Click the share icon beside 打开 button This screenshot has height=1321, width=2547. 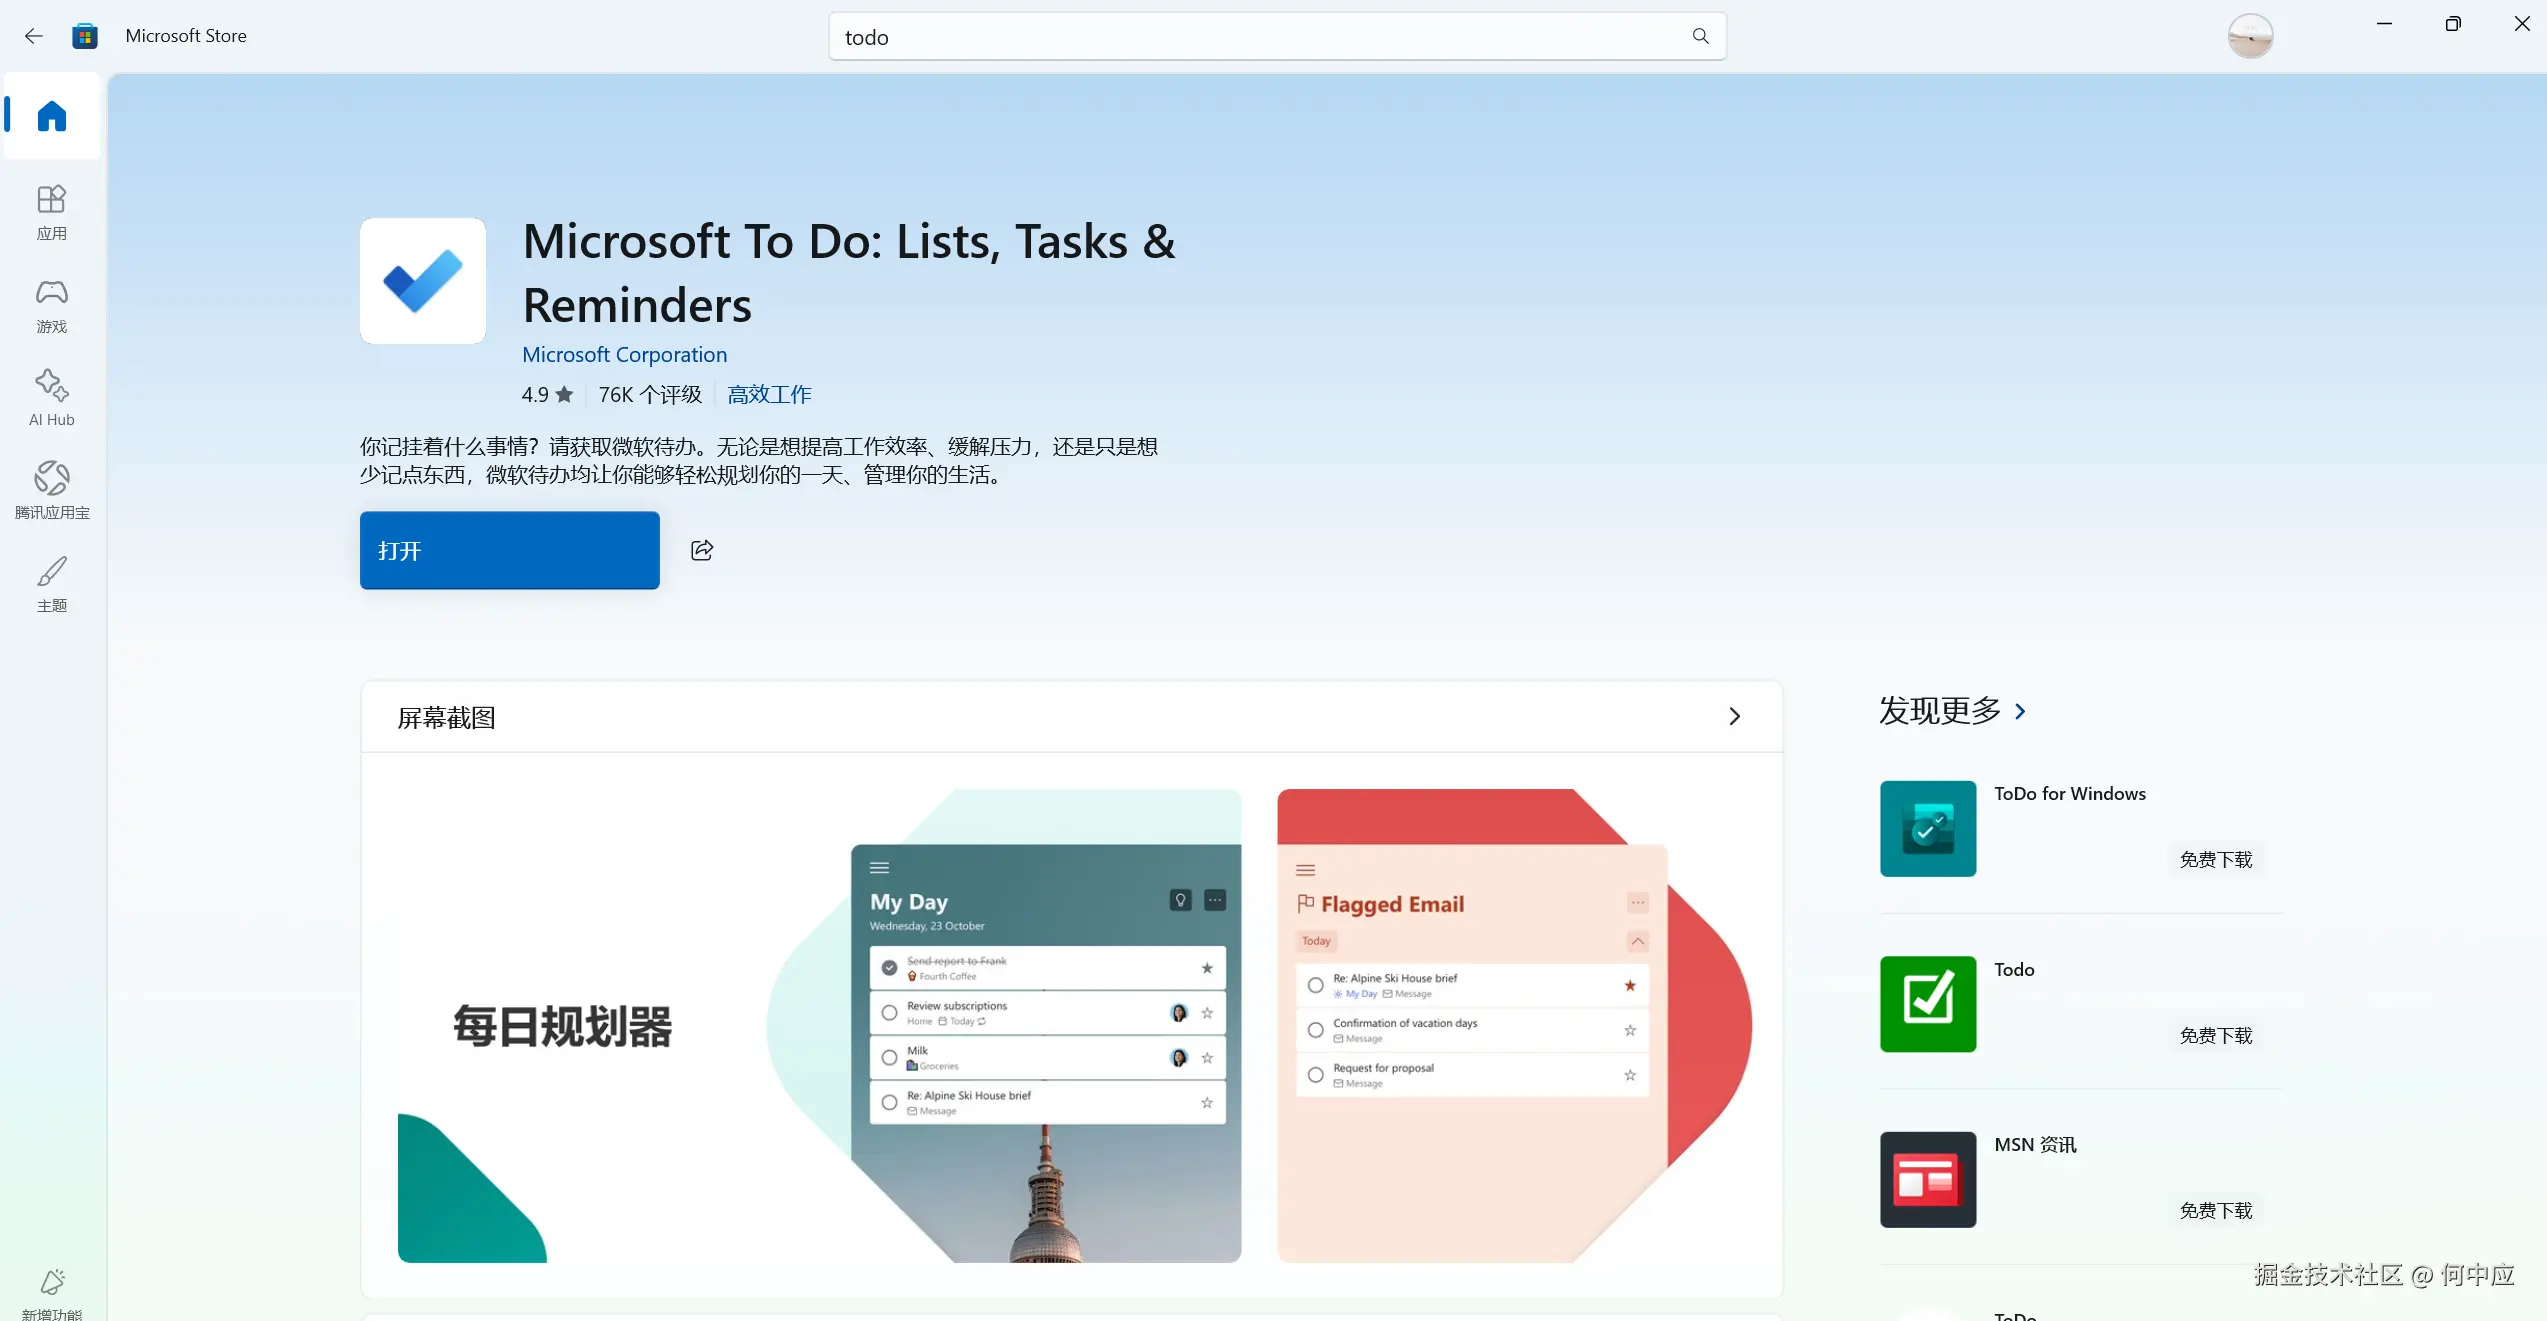702,550
